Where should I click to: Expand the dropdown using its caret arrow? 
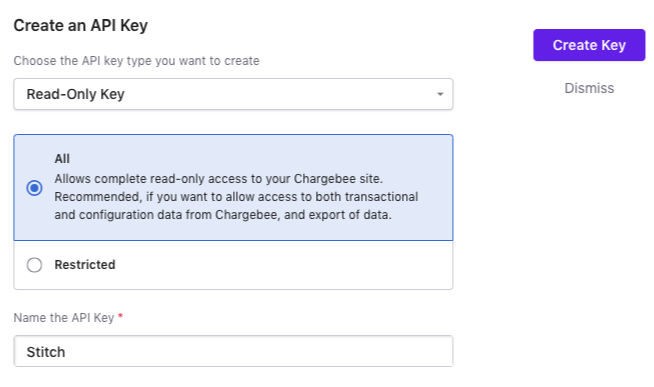(x=440, y=94)
